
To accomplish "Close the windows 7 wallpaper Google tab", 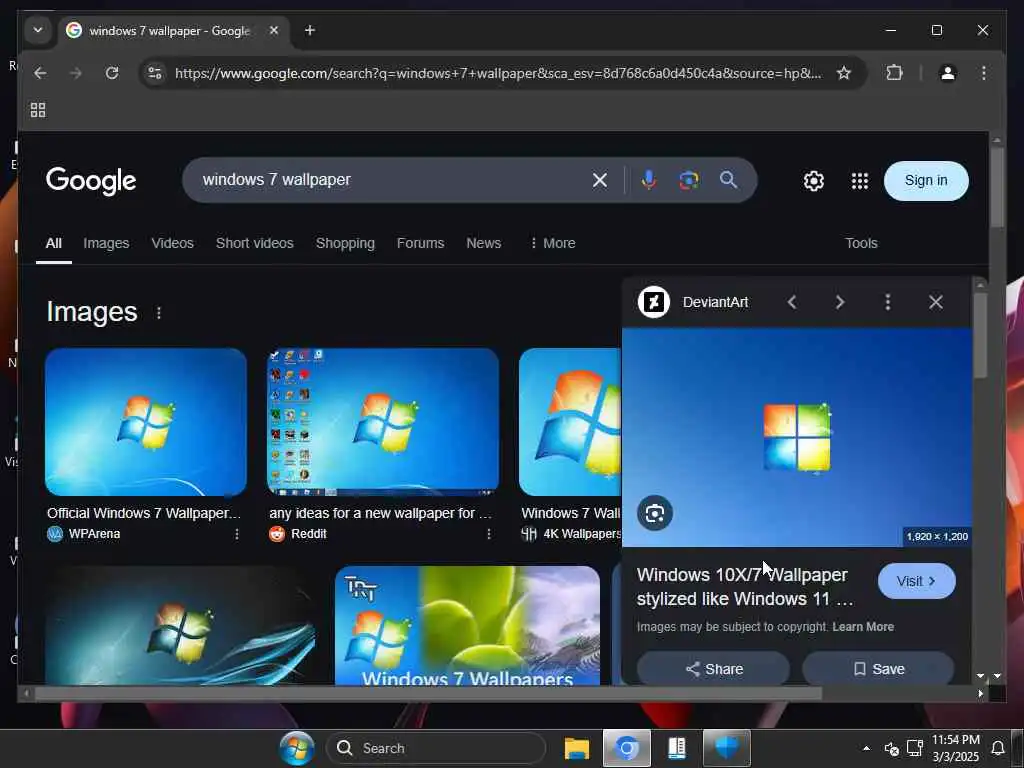I will pyautogui.click(x=274, y=30).
